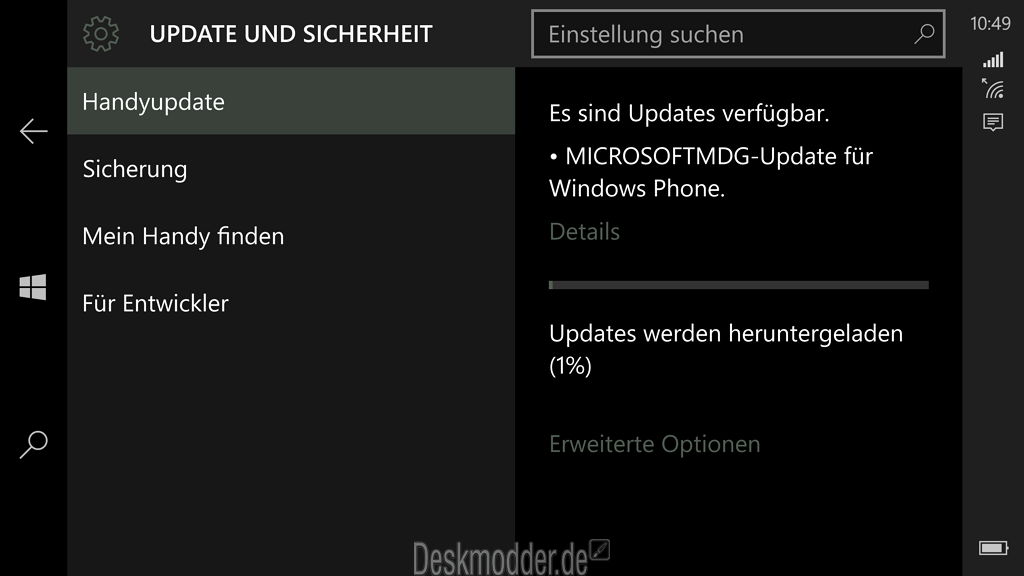Click the settings gear icon in header
This screenshot has height=576, width=1024.
coord(101,34)
